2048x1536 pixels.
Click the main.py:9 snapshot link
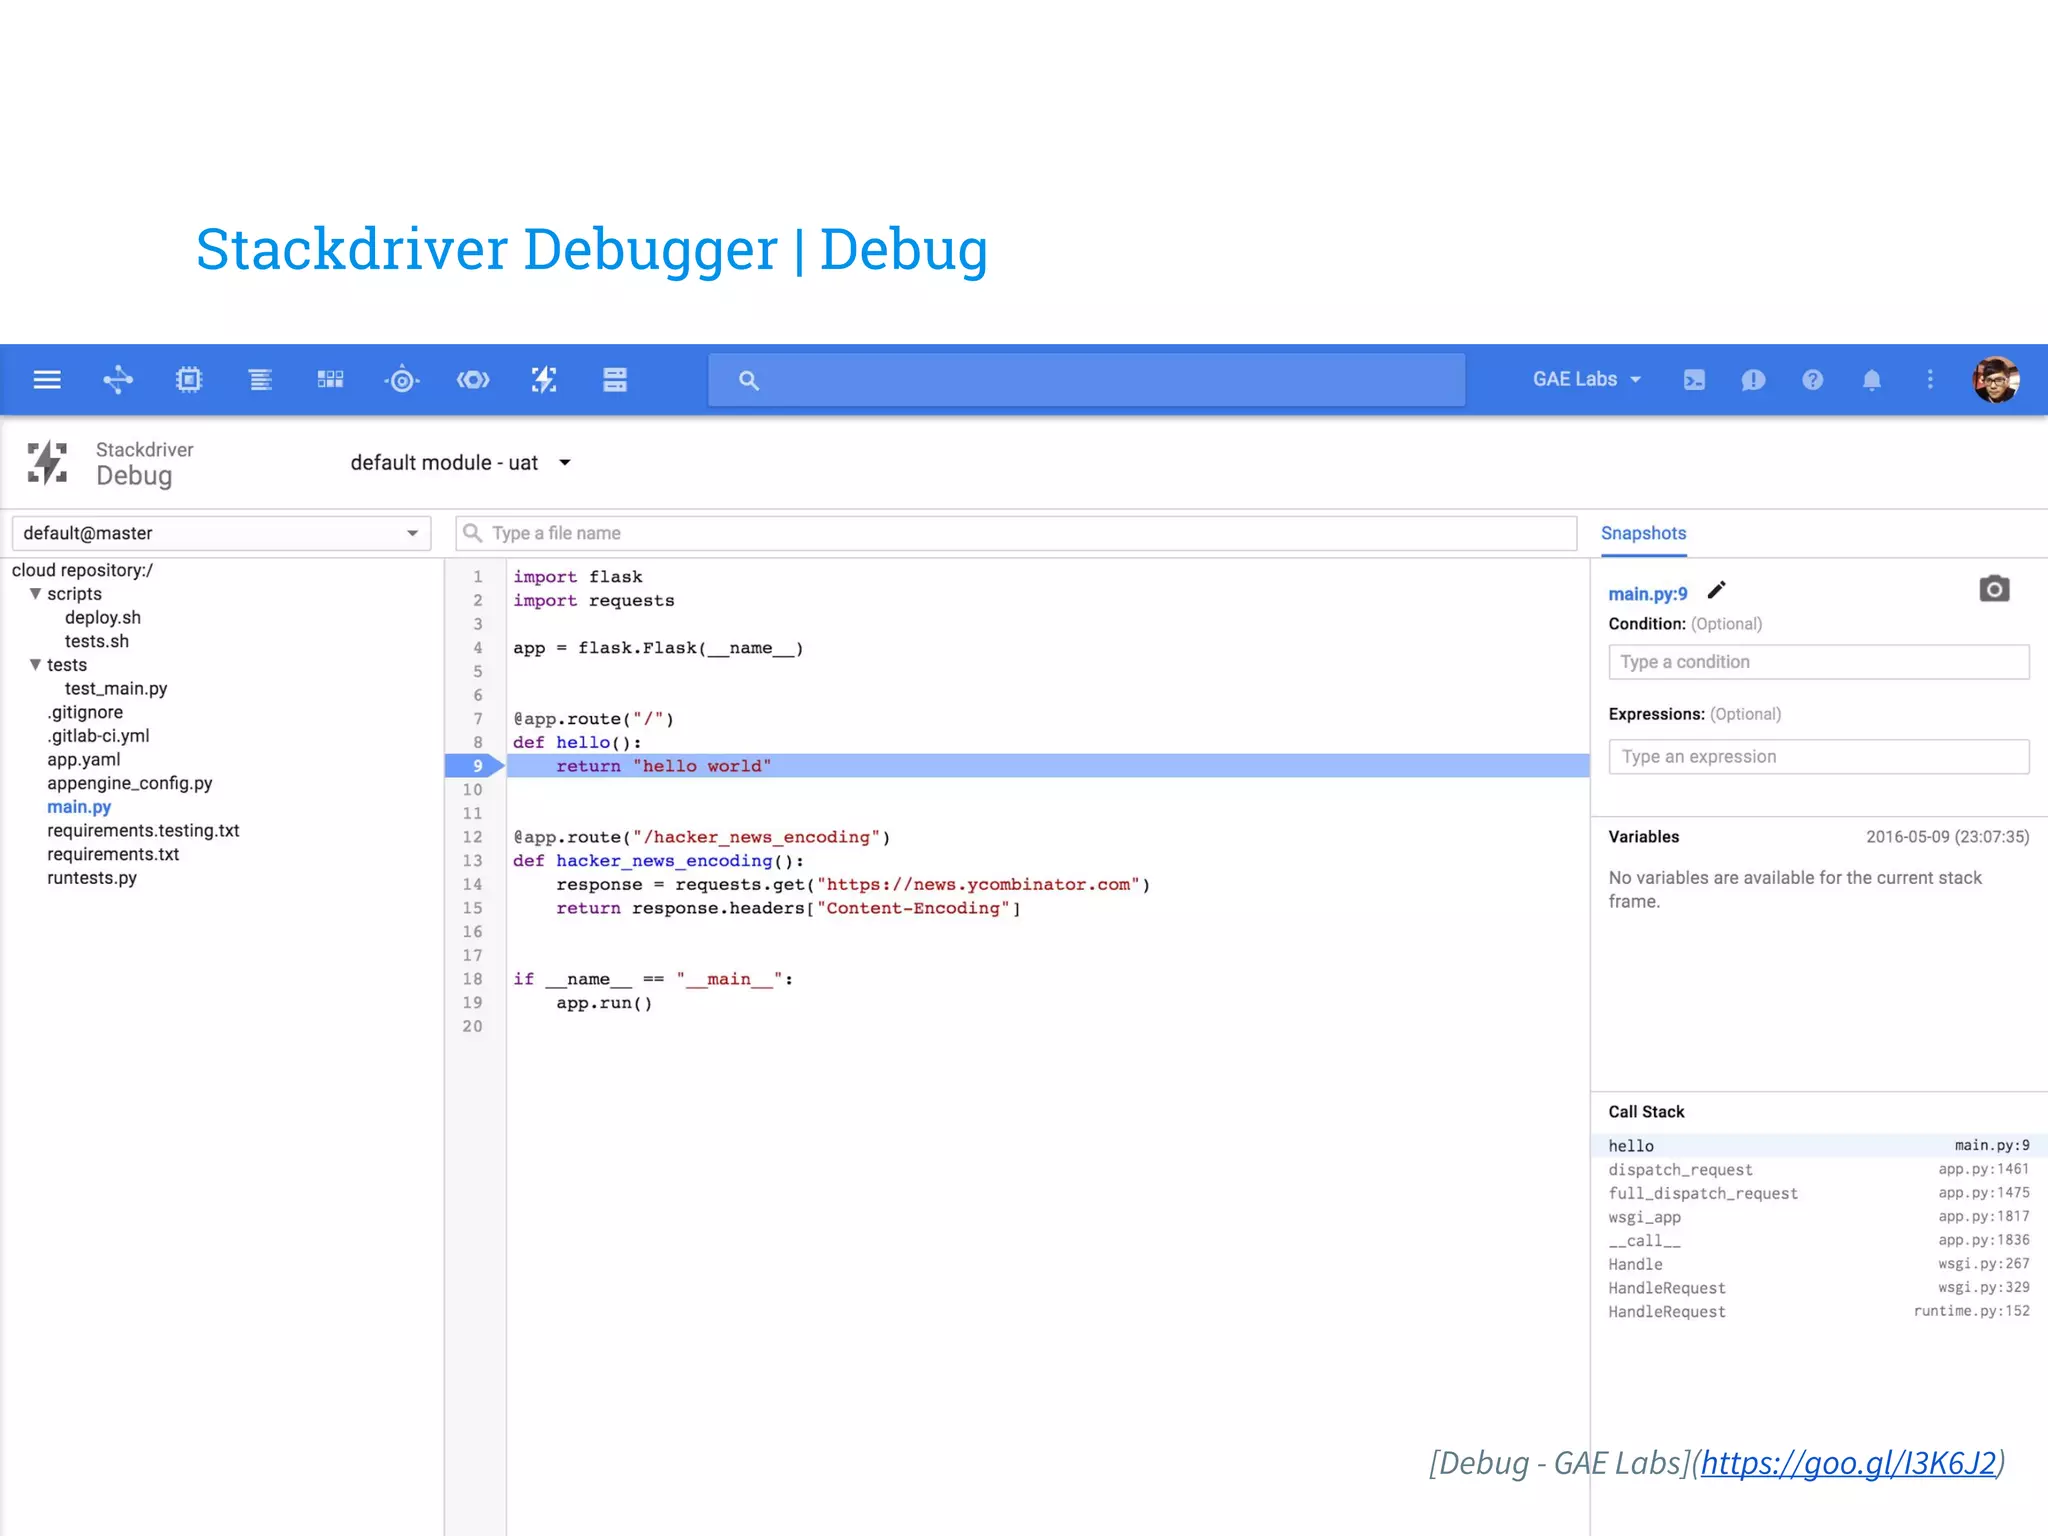click(x=1647, y=594)
